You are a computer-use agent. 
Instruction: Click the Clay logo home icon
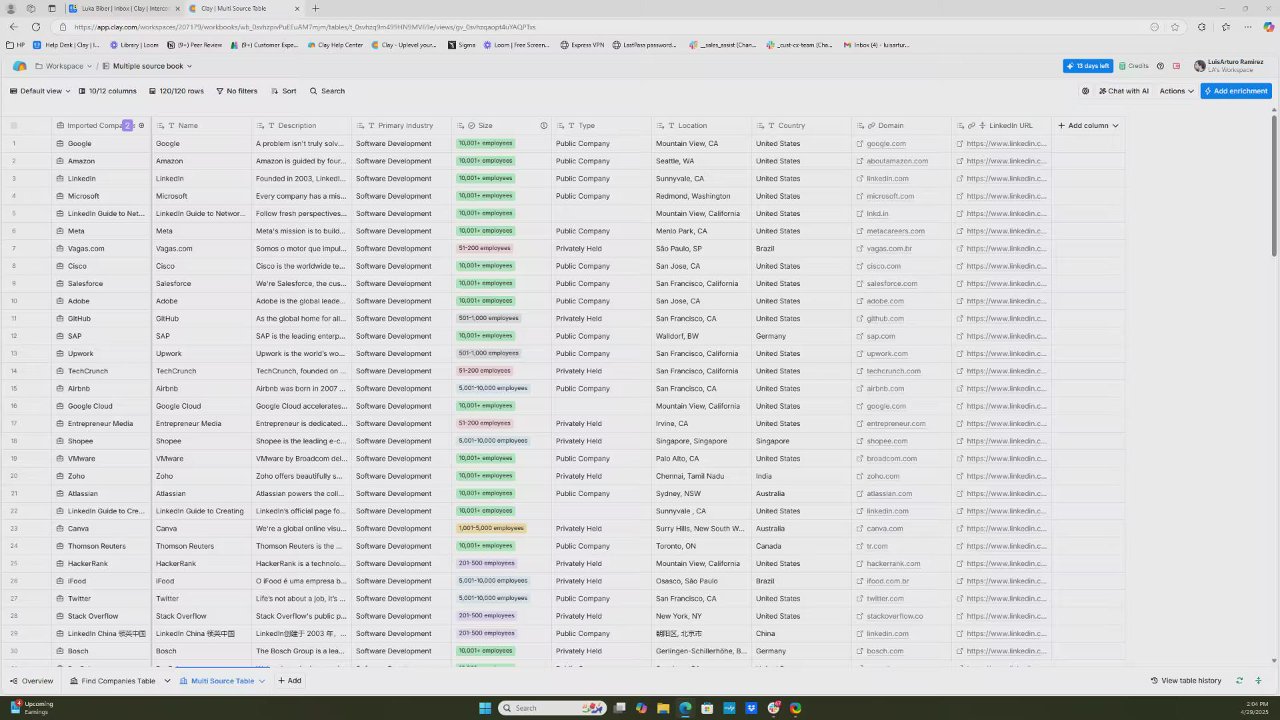click(x=19, y=66)
